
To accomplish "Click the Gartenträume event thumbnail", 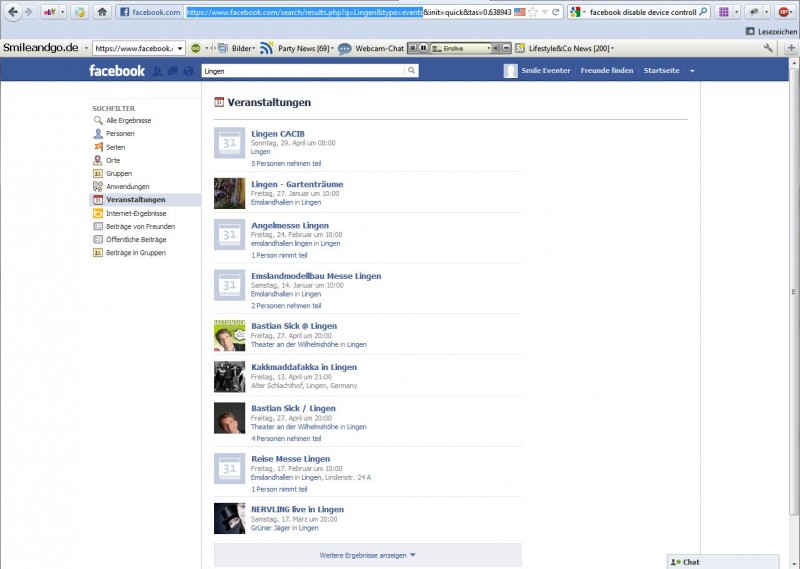I will point(230,193).
